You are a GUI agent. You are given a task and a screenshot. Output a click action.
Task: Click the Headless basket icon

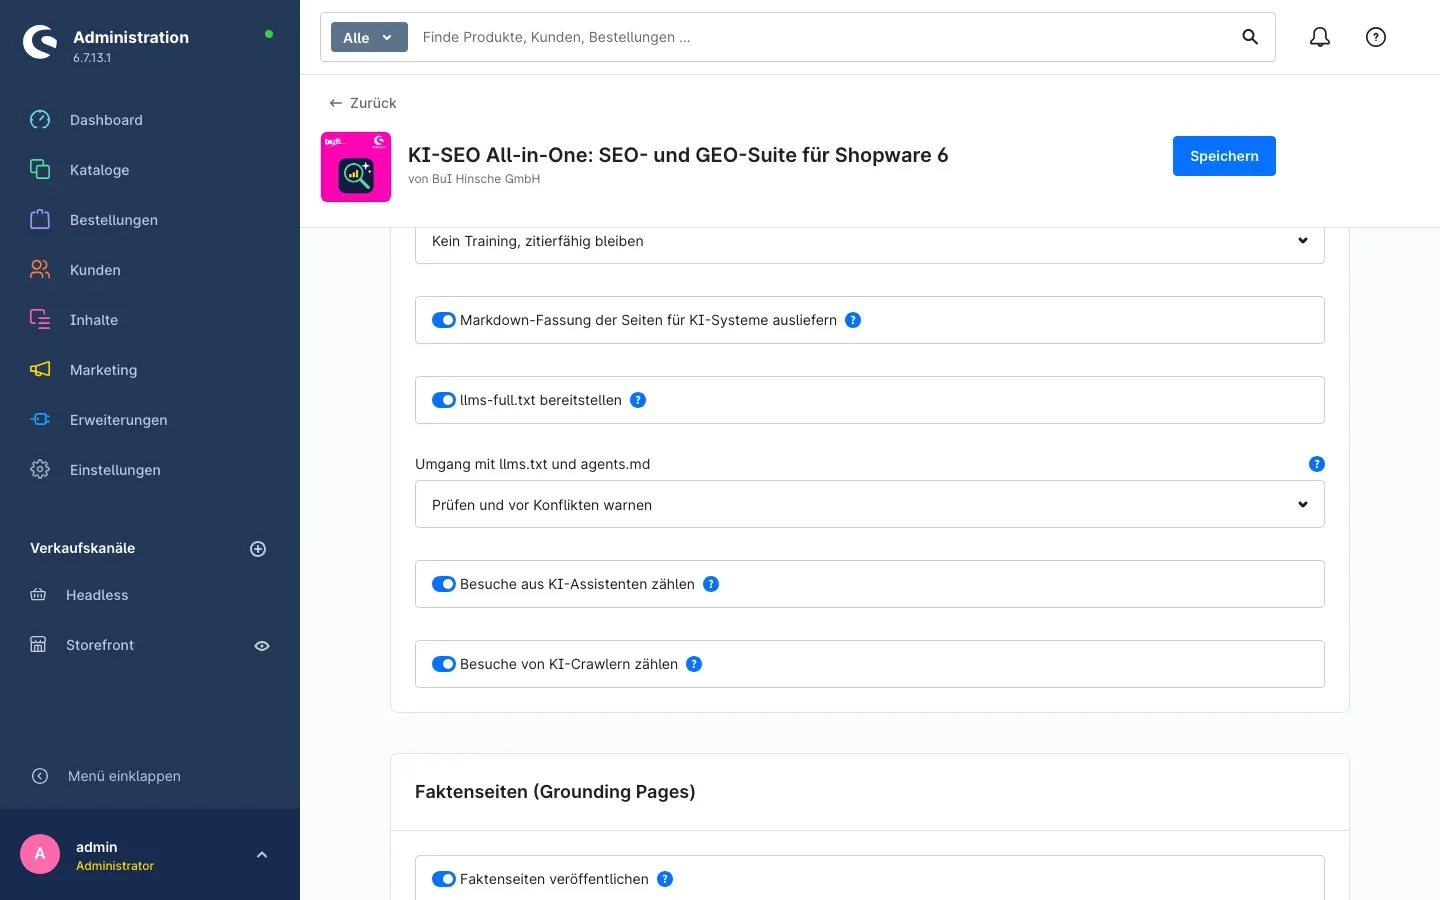(38, 595)
